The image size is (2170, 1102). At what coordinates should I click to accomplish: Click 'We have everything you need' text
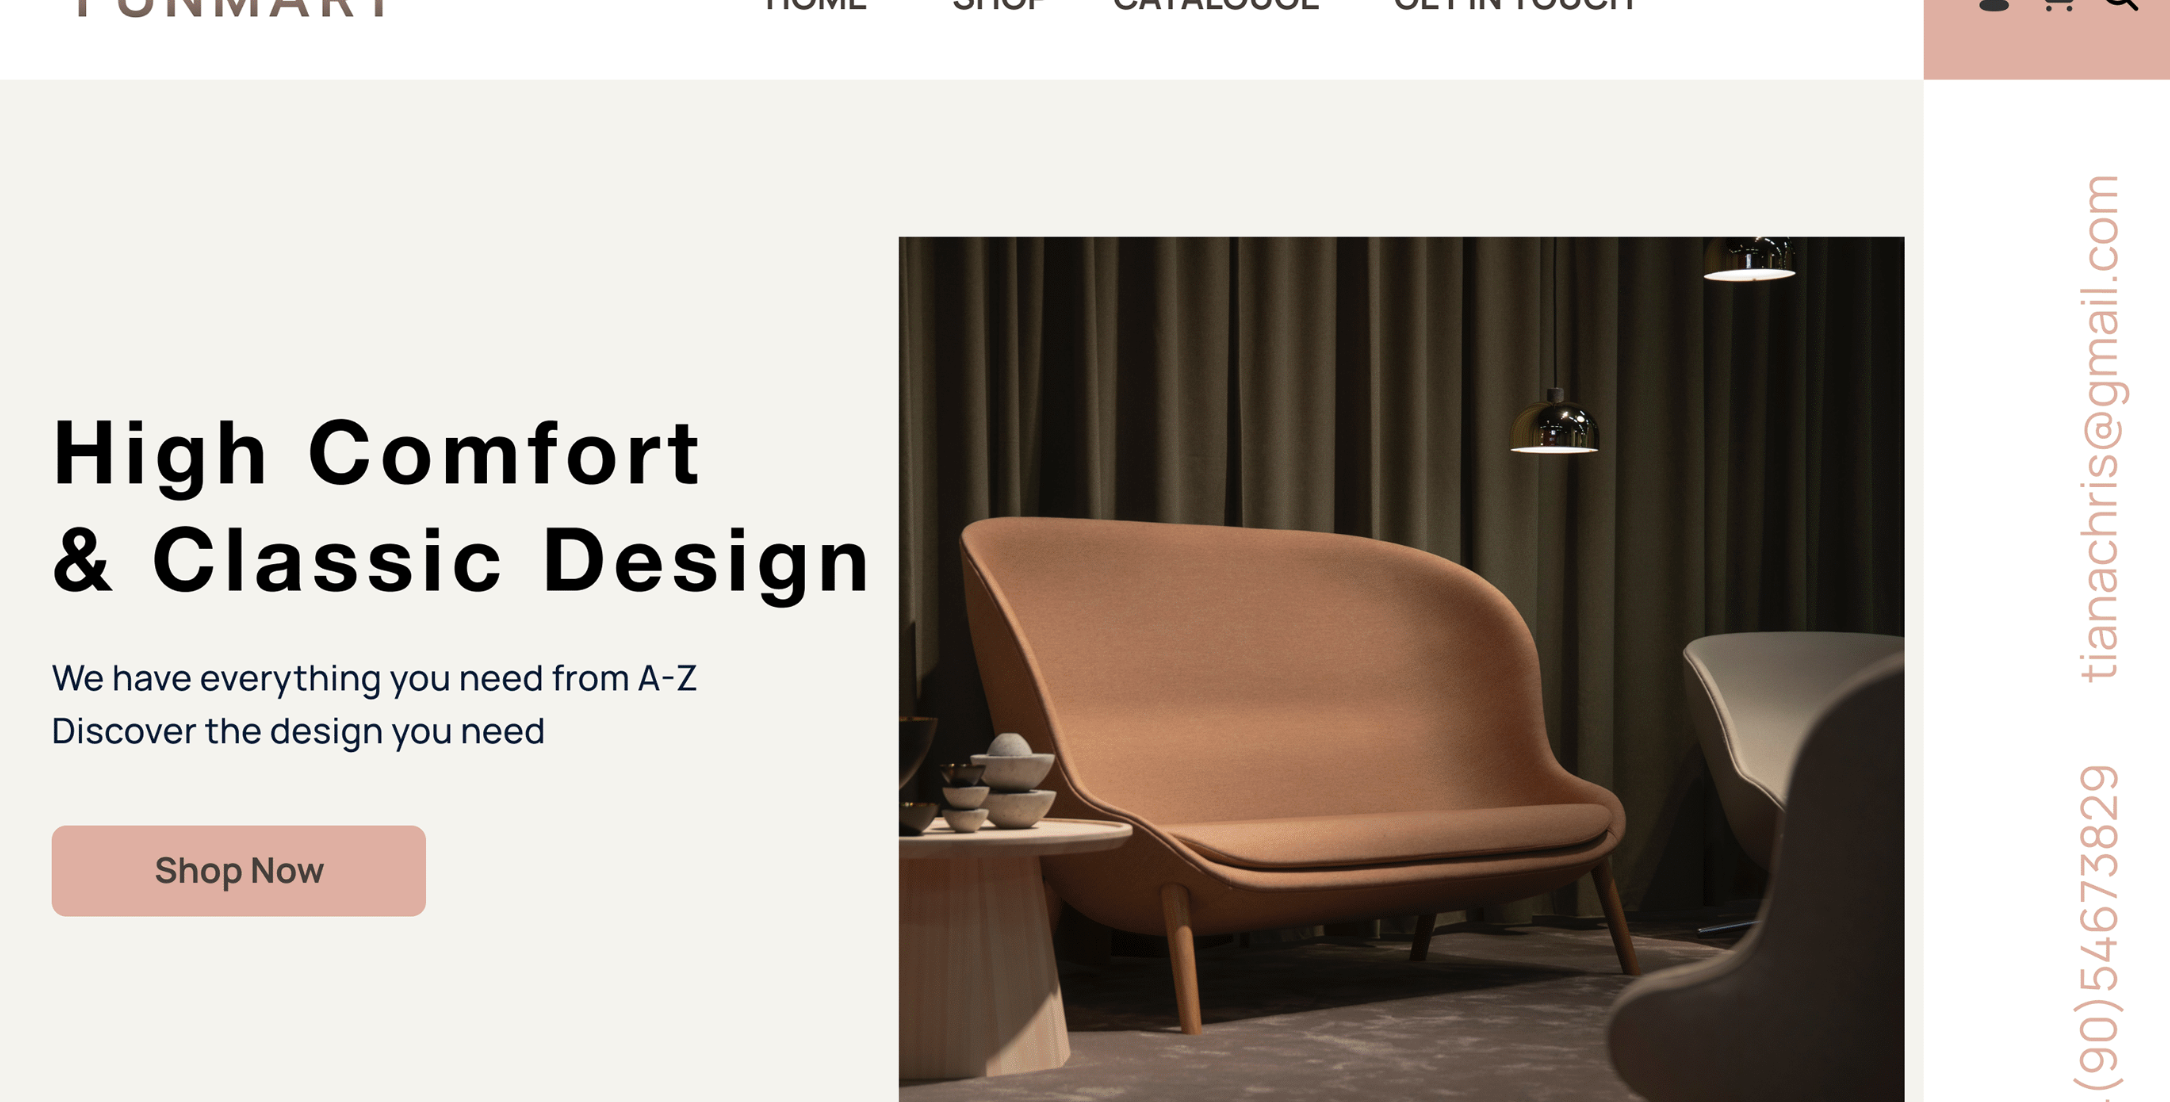pyautogui.click(x=374, y=678)
